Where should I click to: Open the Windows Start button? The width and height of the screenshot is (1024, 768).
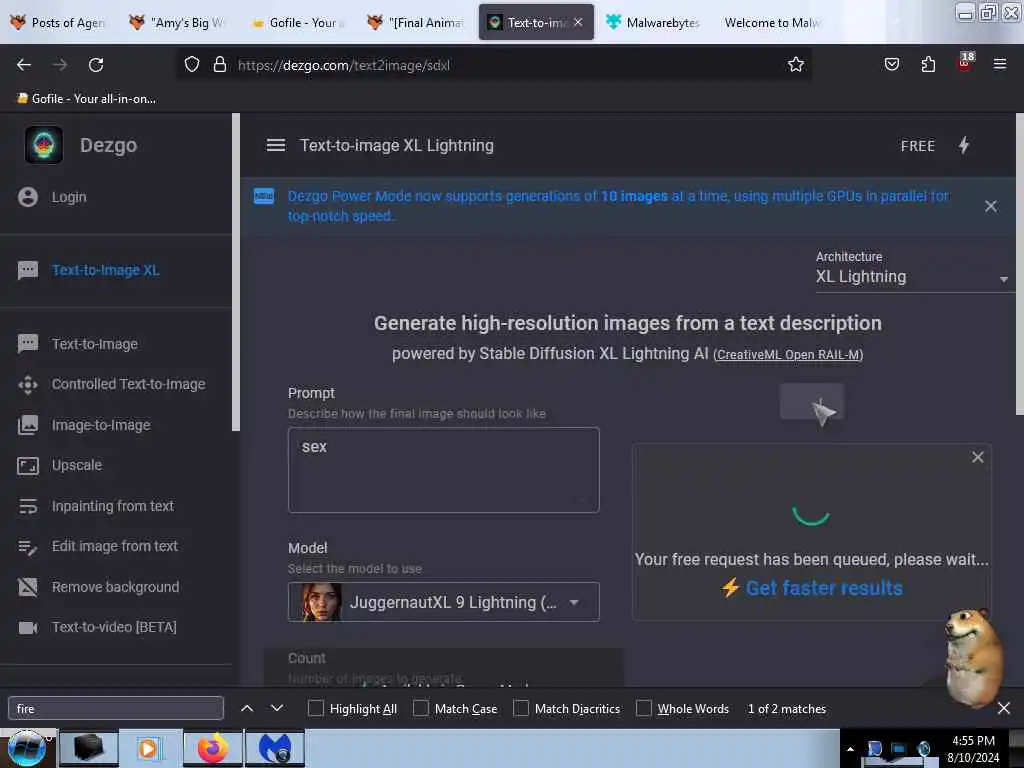pyautogui.click(x=27, y=748)
